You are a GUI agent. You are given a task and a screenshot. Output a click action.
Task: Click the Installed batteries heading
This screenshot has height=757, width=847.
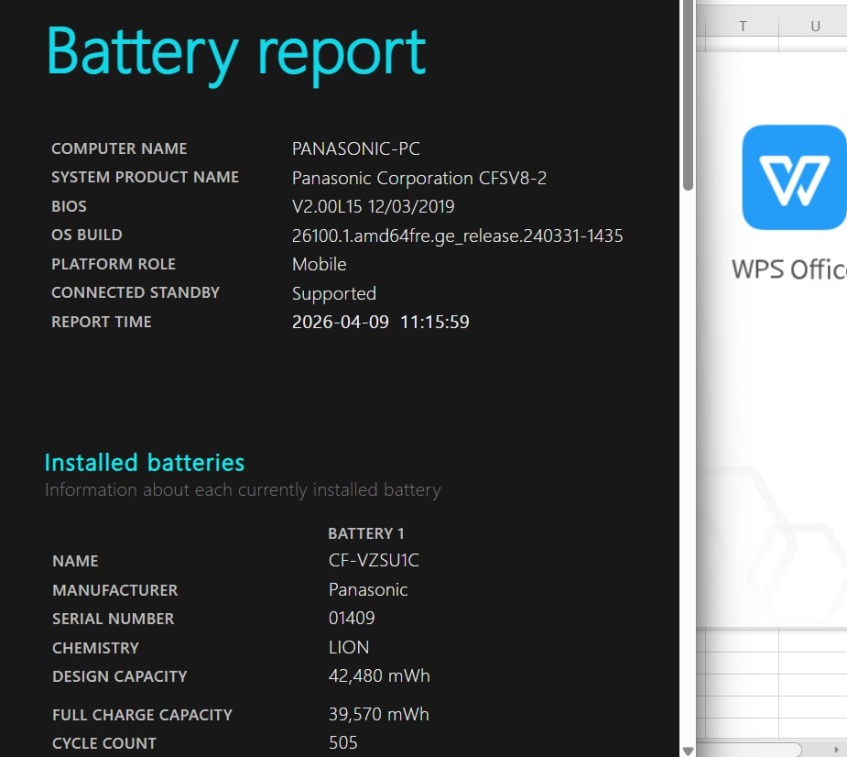[144, 463]
